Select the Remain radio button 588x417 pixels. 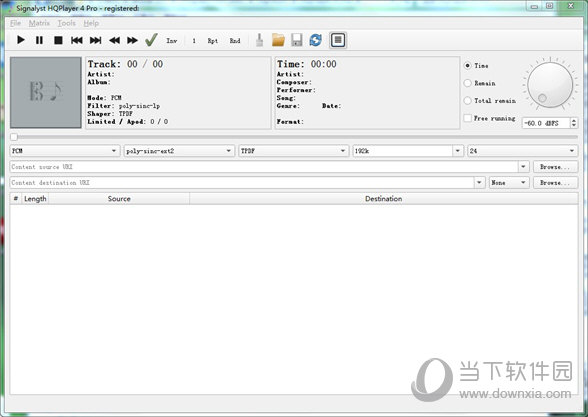(467, 83)
